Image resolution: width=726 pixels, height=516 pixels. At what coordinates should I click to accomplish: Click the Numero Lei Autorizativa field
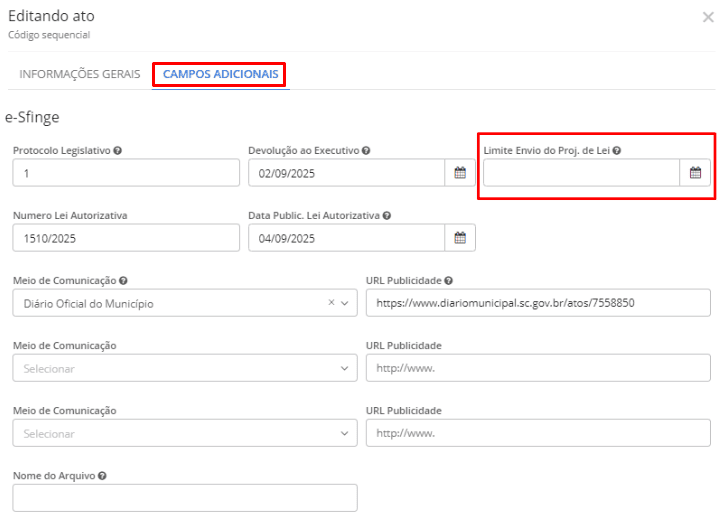point(126,238)
